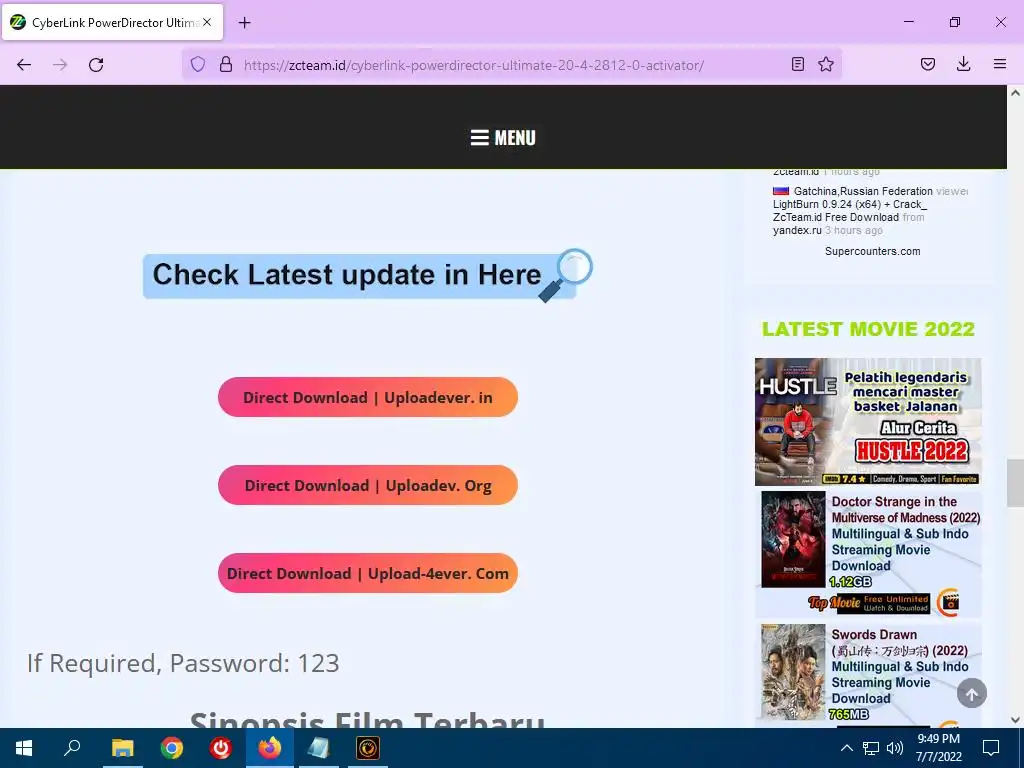Open Supercounters.com link
Viewport: 1024px width, 768px height.
pyautogui.click(x=872, y=251)
